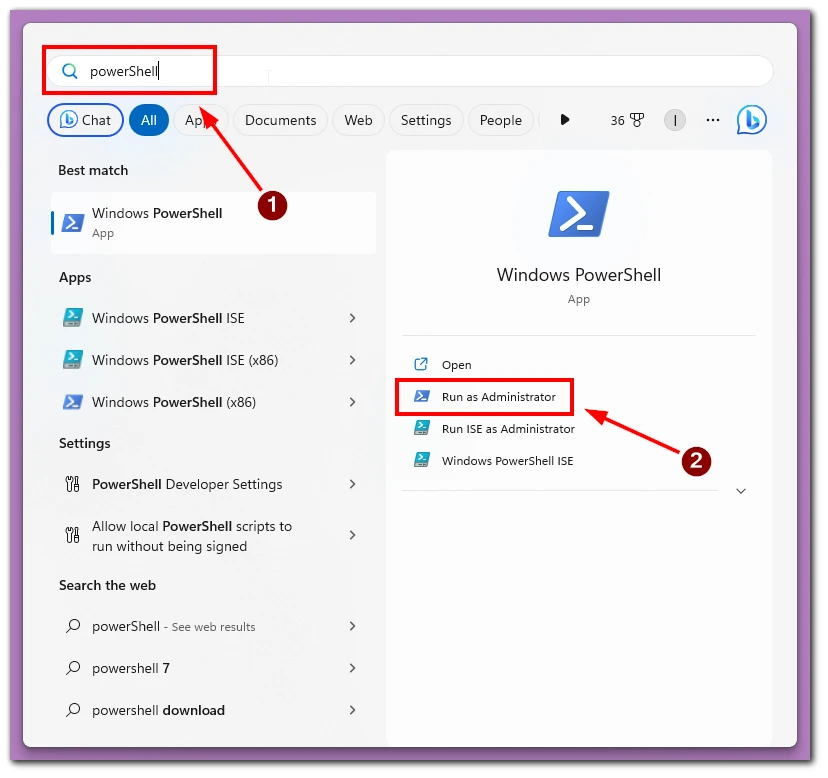This screenshot has width=828, height=778.
Task: Click the large Windows PowerShell logo in preview pane
Action: point(579,214)
